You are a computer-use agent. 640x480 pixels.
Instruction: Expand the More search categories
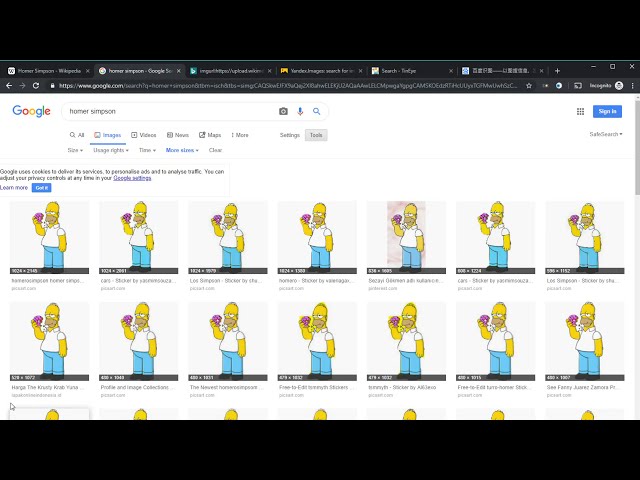pyautogui.click(x=240, y=135)
